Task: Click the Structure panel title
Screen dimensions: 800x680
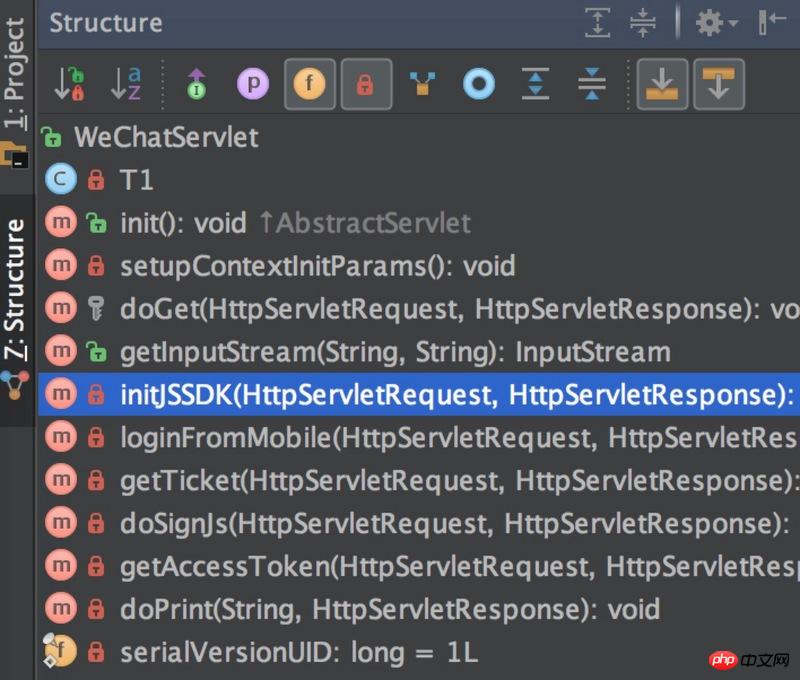Action: tap(106, 23)
